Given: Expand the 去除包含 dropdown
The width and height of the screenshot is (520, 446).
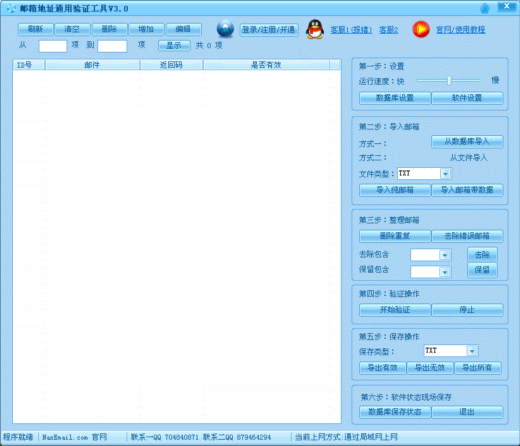Looking at the screenshot, I should 445,255.
